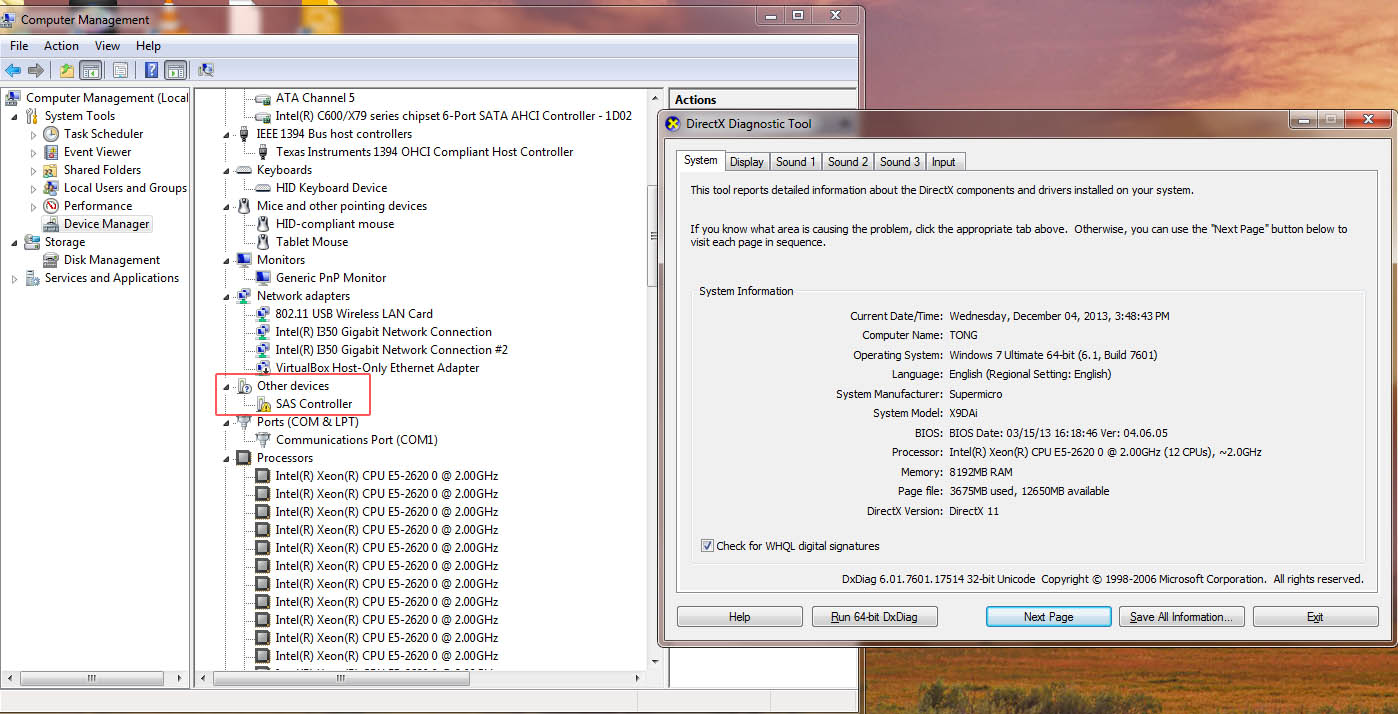Viewport: 1398px width, 714px height.
Task: Toggle Check for WHQL digital signatures checkbox
Action: tap(707, 546)
